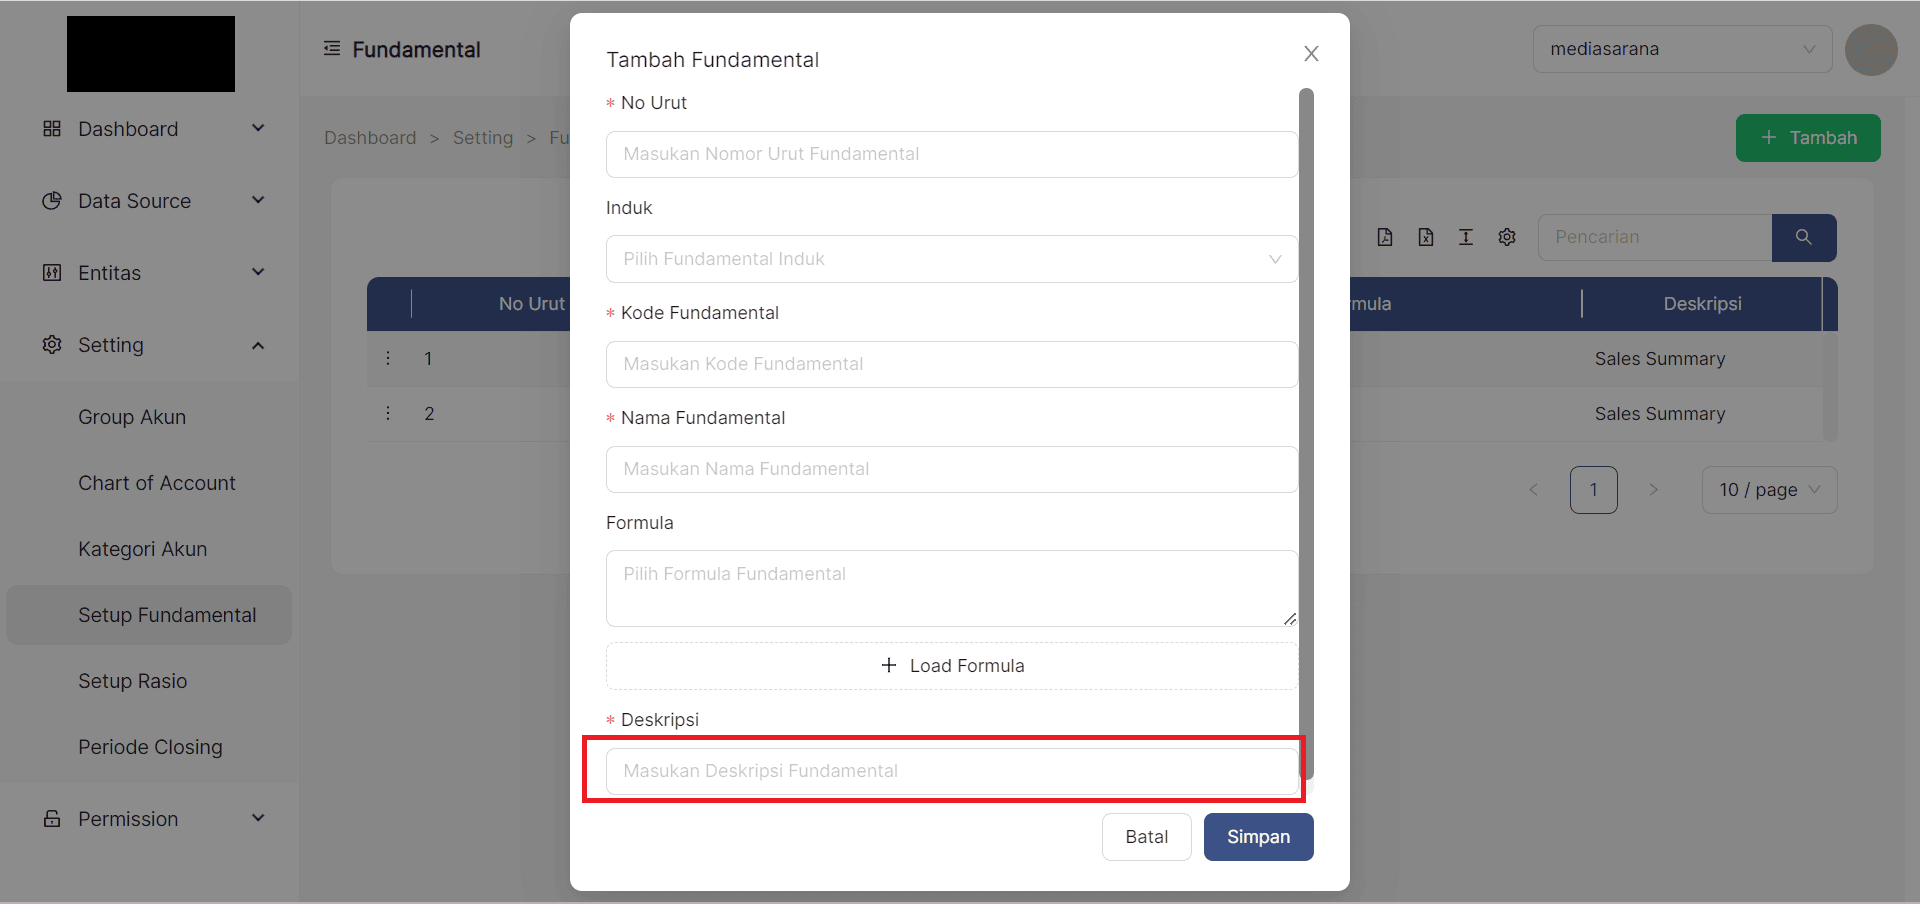
Task: Click the row height icon
Action: tap(1466, 237)
